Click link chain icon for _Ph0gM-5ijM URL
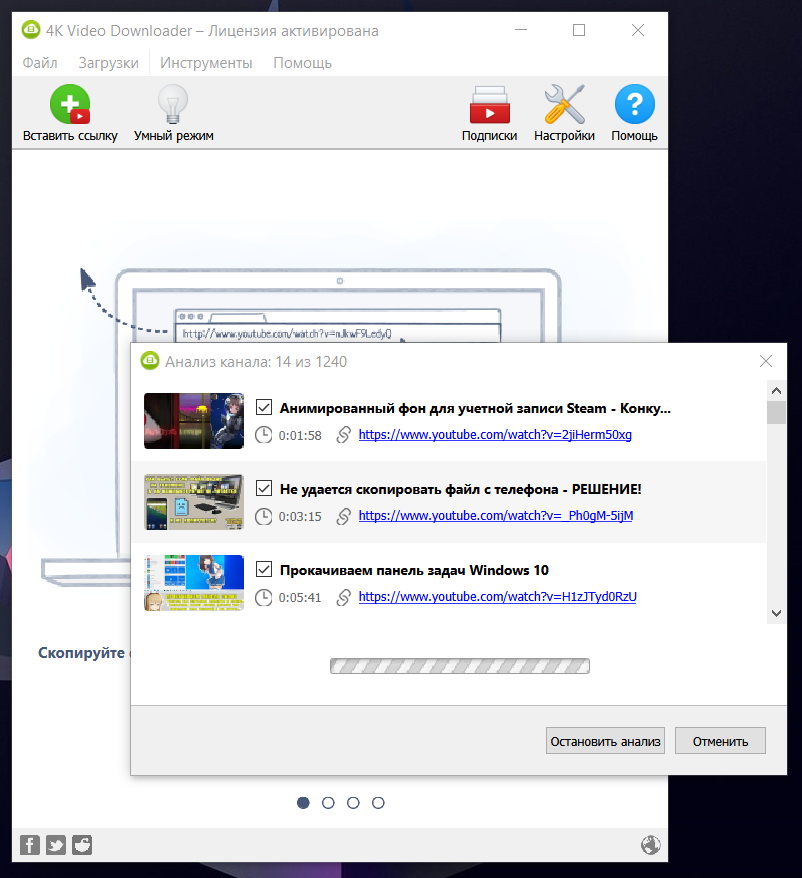 (344, 516)
